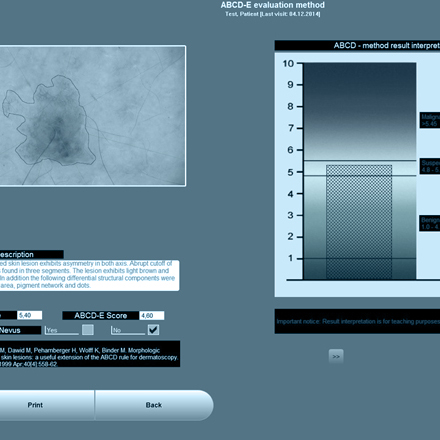Screen dimensions: 440x440
Task: Check the Nevus Yes checkbox
Action: pos(88,330)
